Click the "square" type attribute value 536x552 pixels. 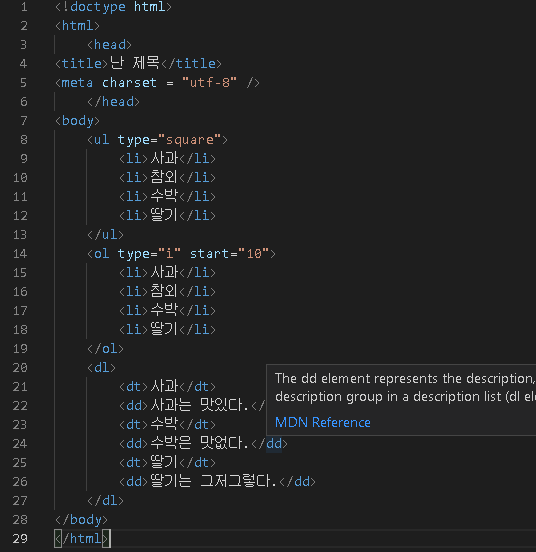(190, 140)
